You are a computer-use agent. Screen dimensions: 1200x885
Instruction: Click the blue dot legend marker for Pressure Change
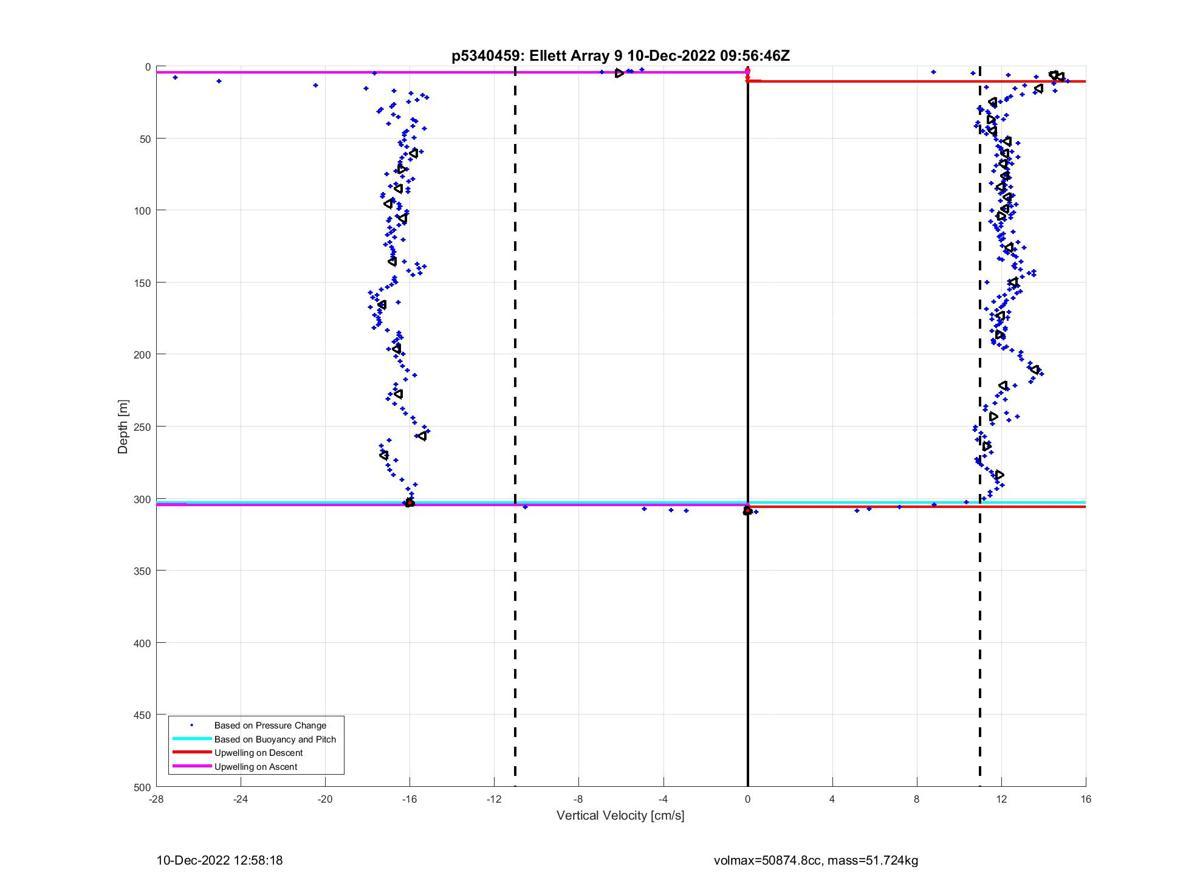191,725
